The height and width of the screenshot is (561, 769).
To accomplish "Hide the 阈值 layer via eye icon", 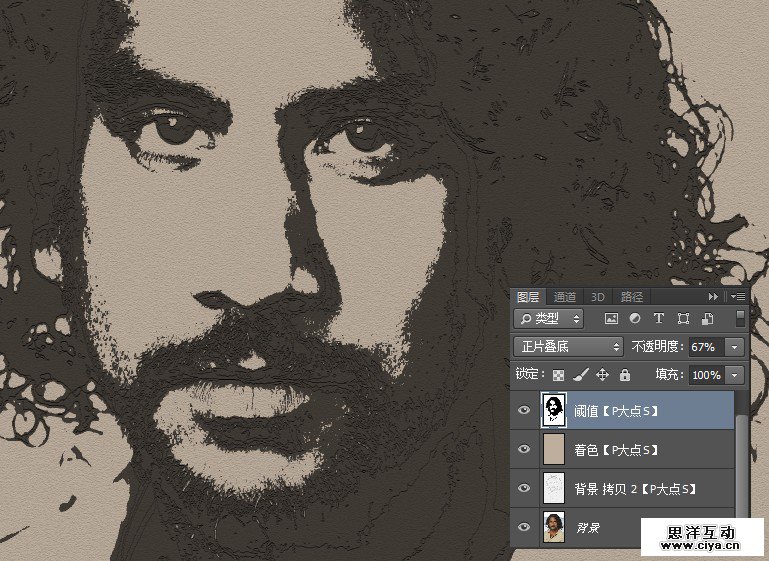I will click(524, 410).
